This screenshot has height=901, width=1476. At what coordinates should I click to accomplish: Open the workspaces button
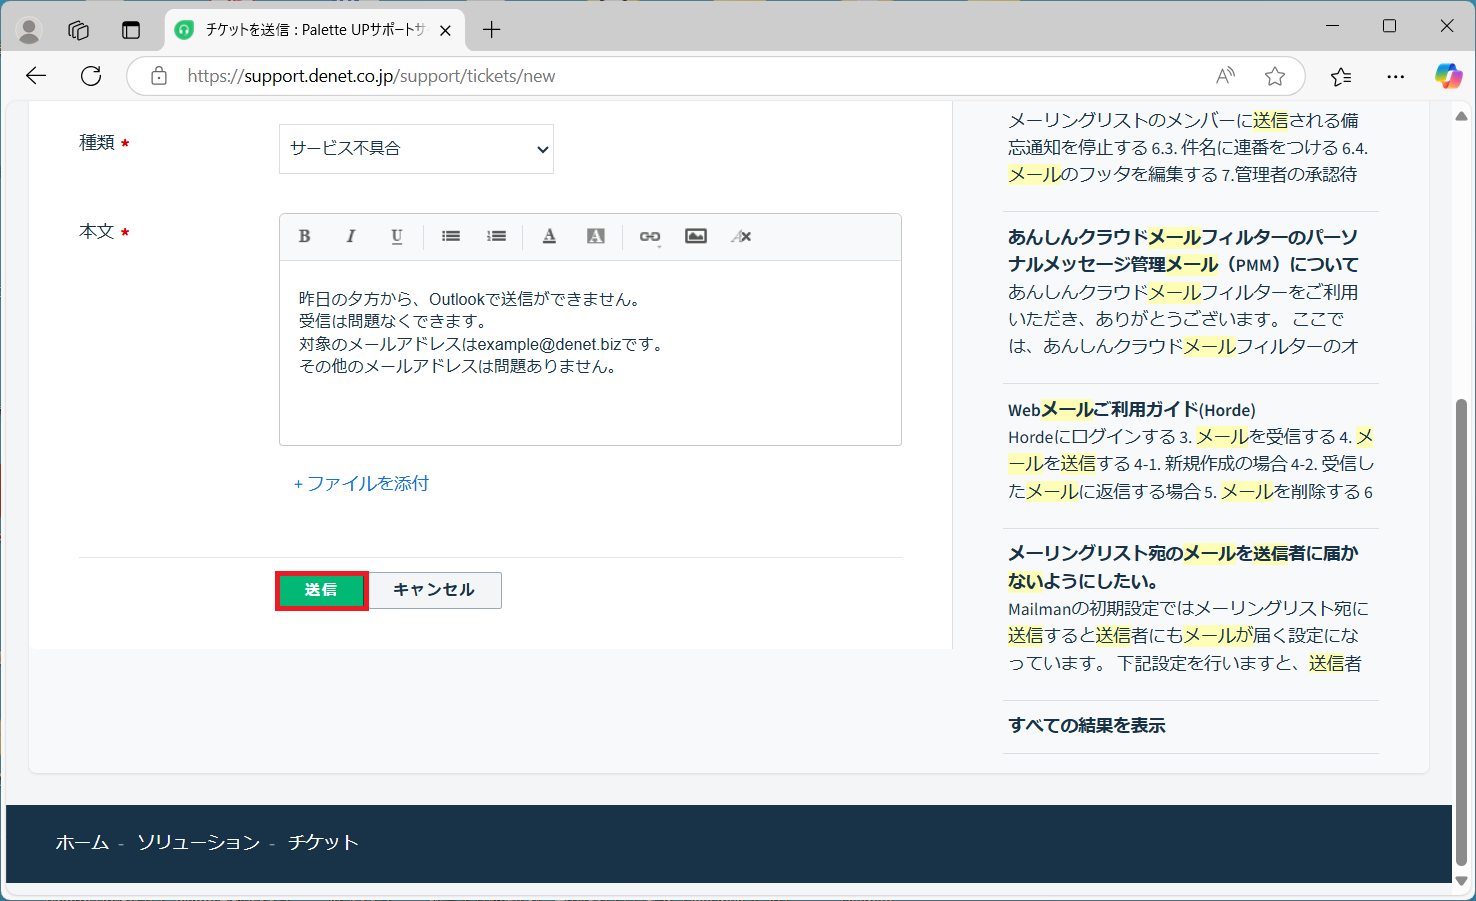(x=79, y=30)
